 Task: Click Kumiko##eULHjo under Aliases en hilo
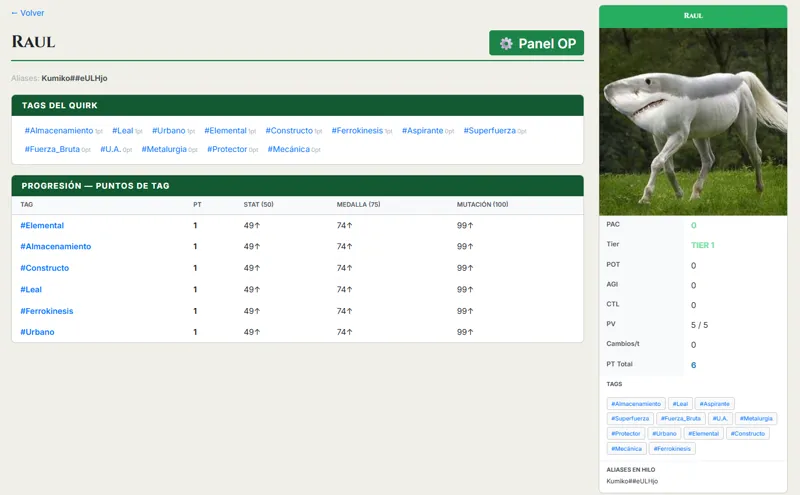click(x=632, y=481)
